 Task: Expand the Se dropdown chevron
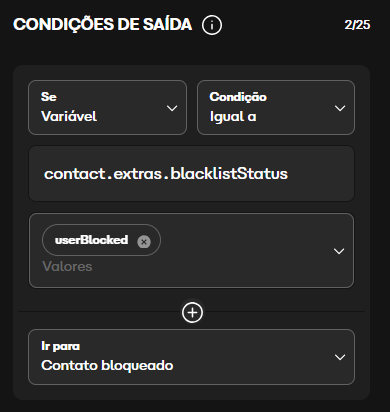(x=172, y=108)
